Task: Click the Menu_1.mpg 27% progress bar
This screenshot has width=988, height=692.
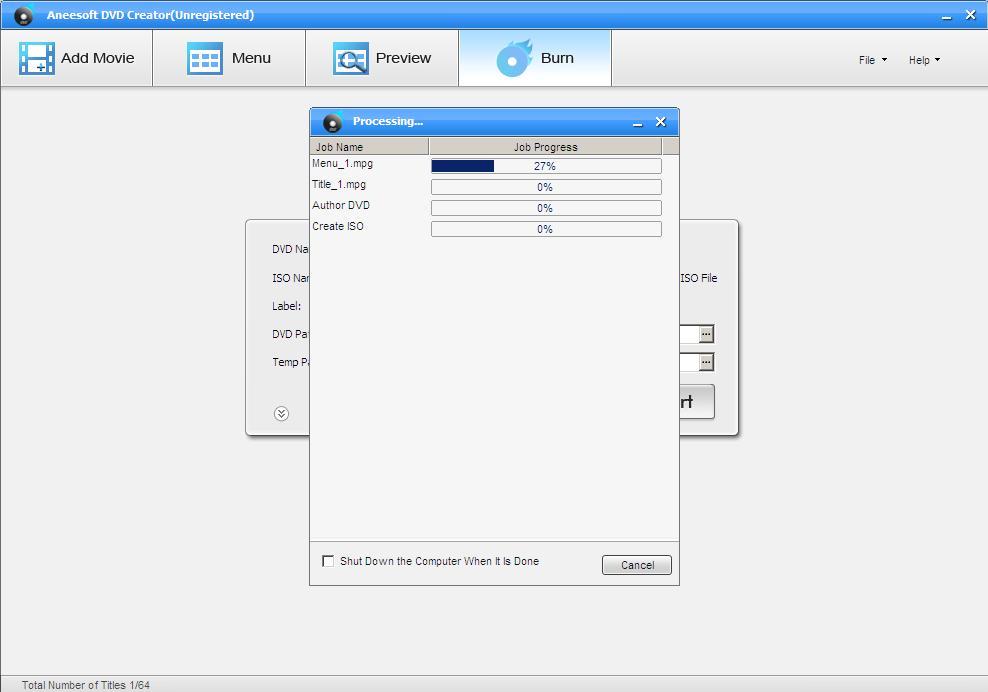Action: coord(546,166)
